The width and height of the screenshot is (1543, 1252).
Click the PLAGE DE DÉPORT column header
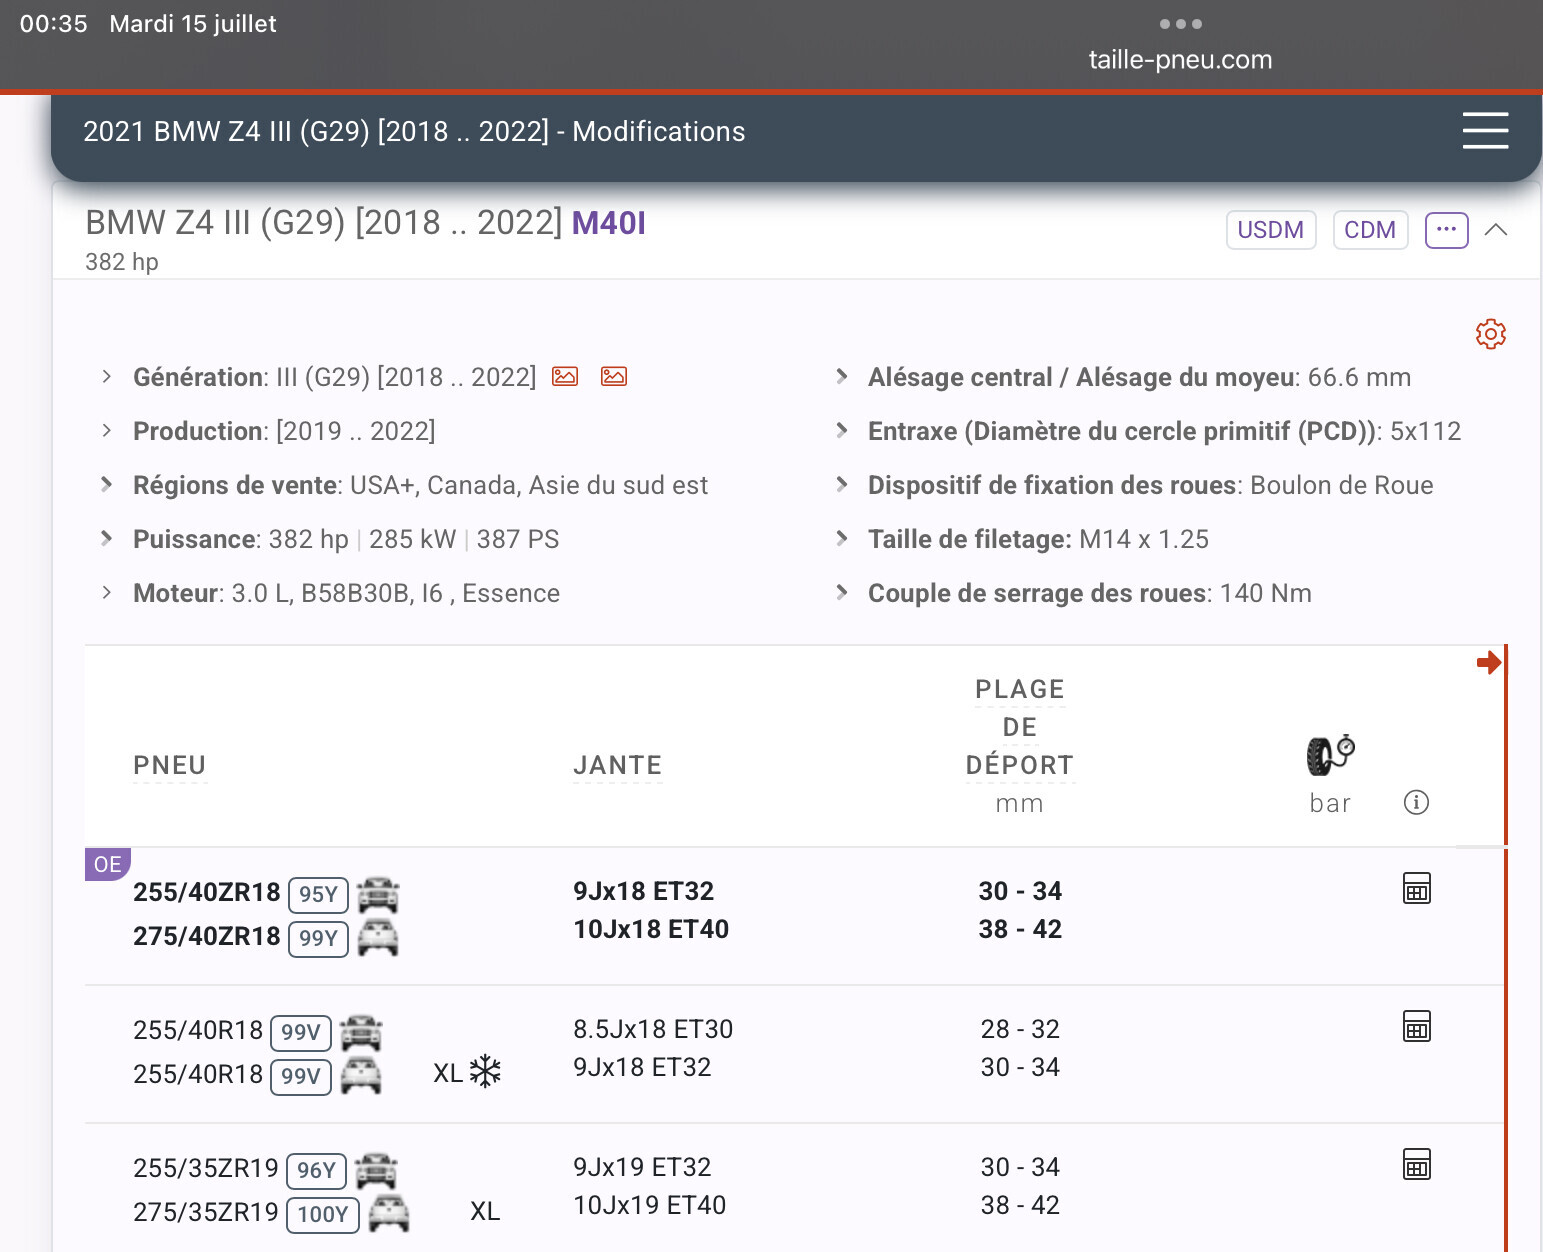(x=1020, y=727)
